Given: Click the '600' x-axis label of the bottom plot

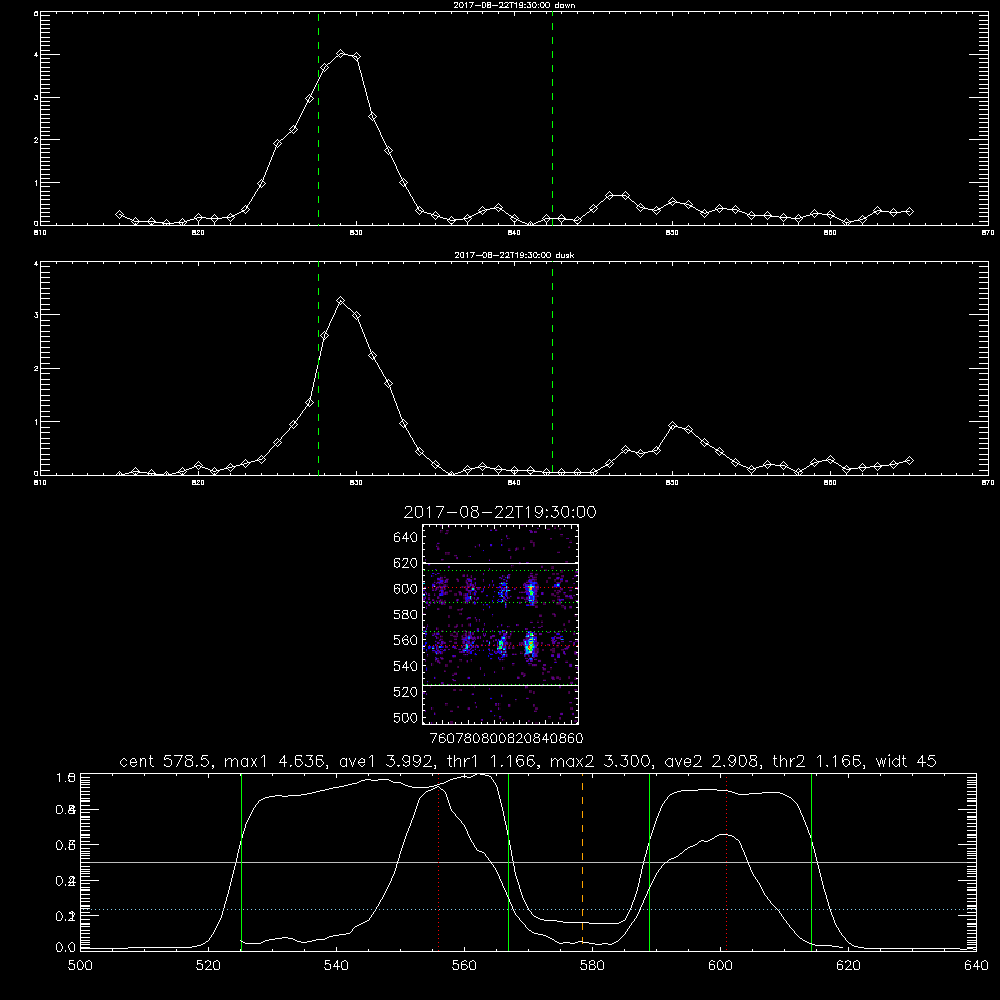Looking at the screenshot, I should click(x=720, y=966).
